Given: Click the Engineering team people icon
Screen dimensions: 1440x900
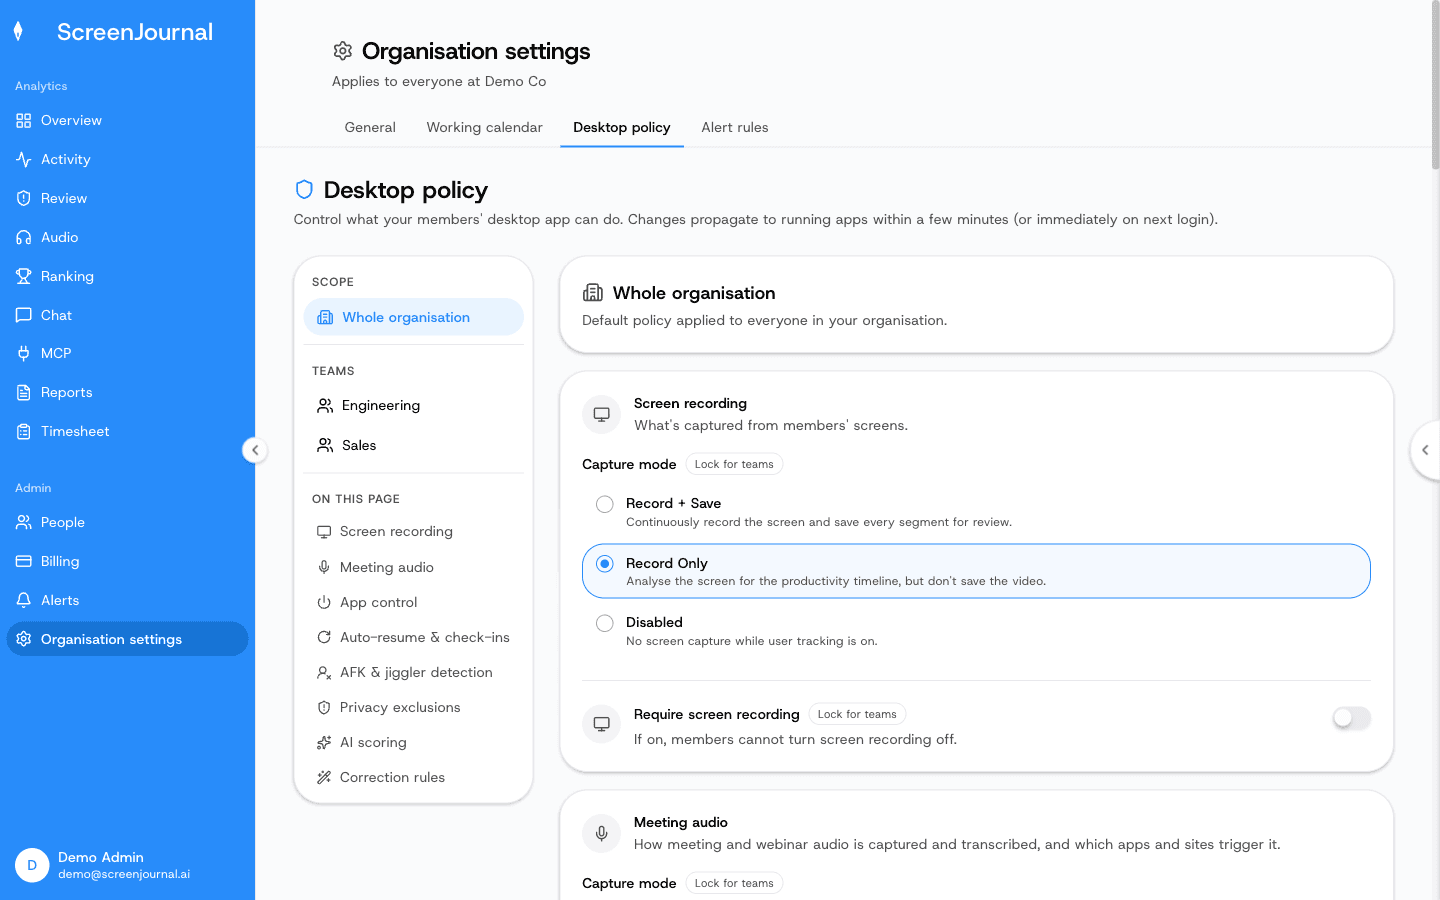Looking at the screenshot, I should pyautogui.click(x=325, y=406).
